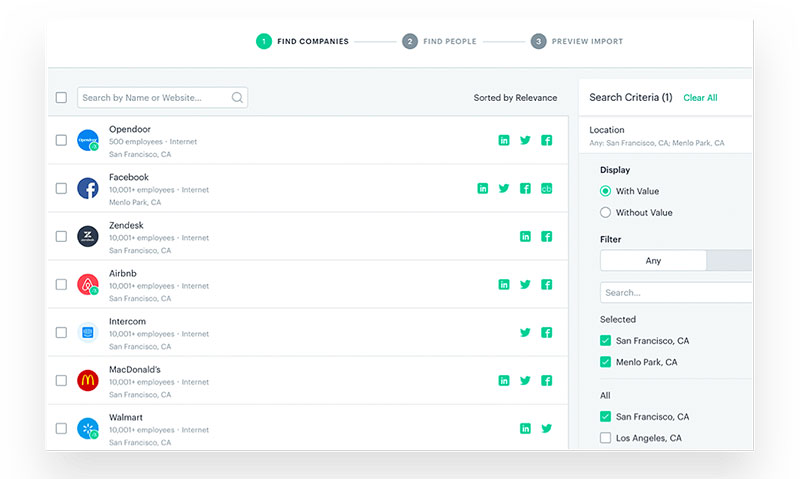Check the Zendesk row checkbox

coord(61,236)
